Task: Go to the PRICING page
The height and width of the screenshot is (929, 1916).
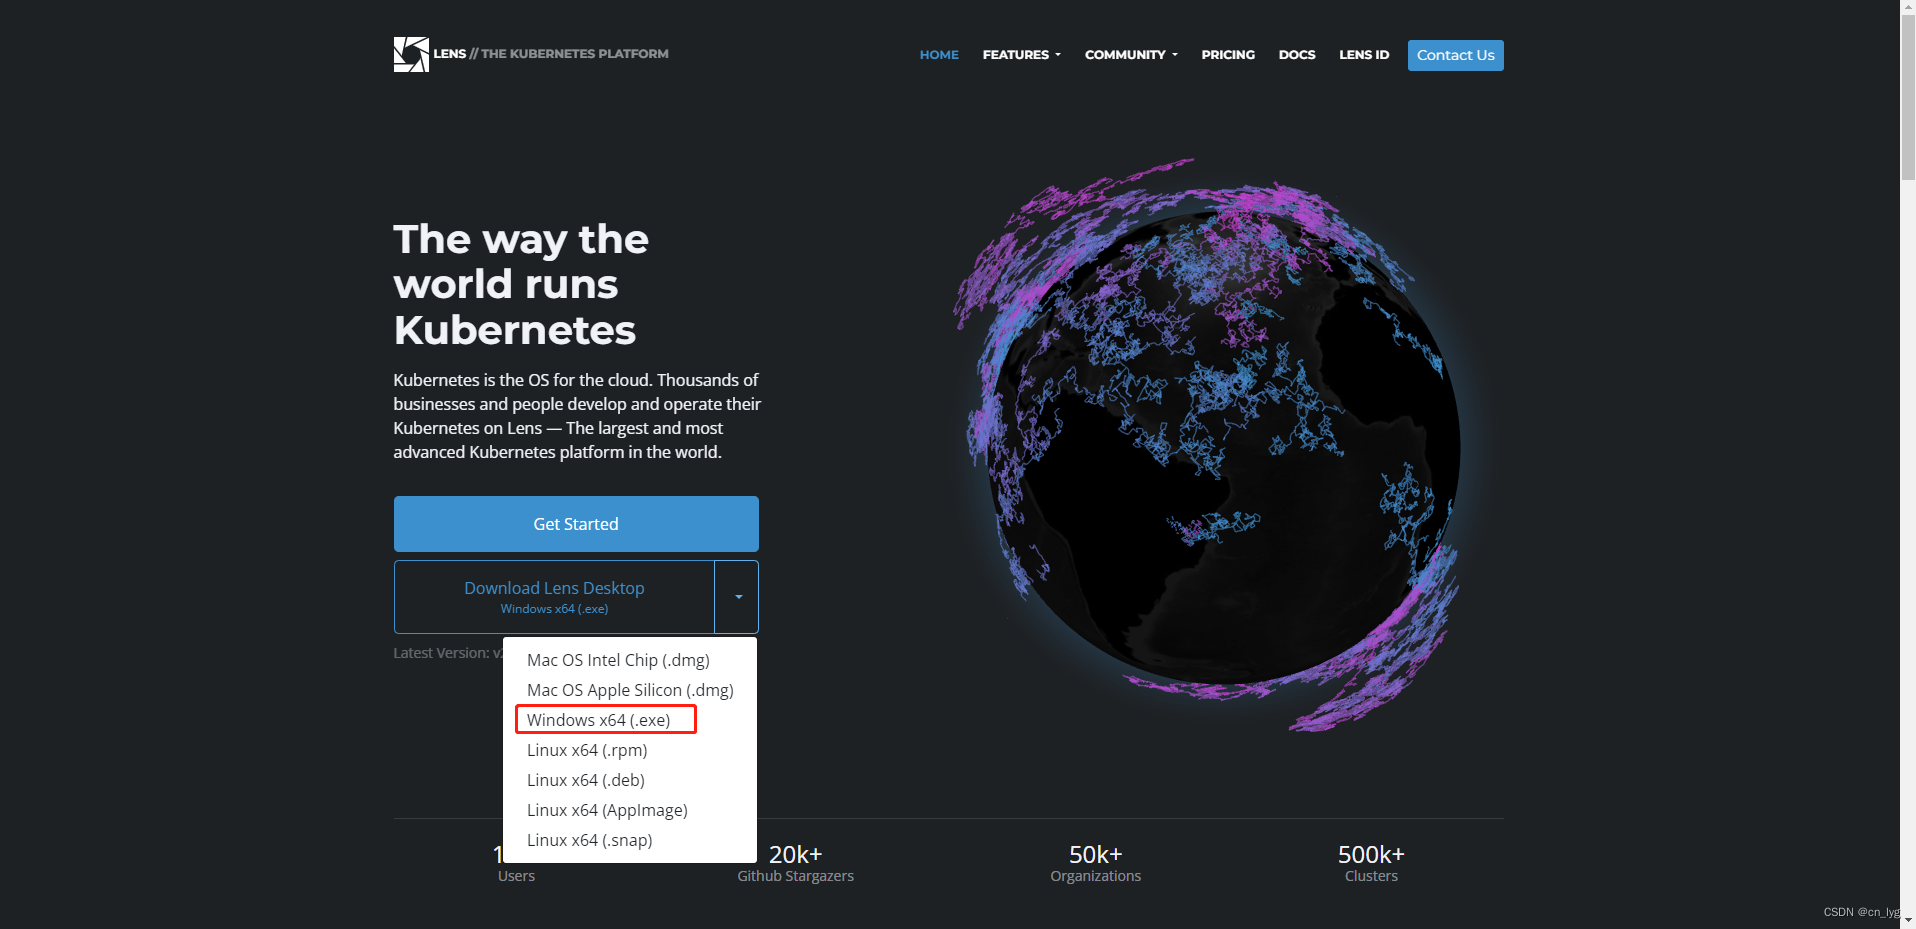Action: (x=1228, y=55)
